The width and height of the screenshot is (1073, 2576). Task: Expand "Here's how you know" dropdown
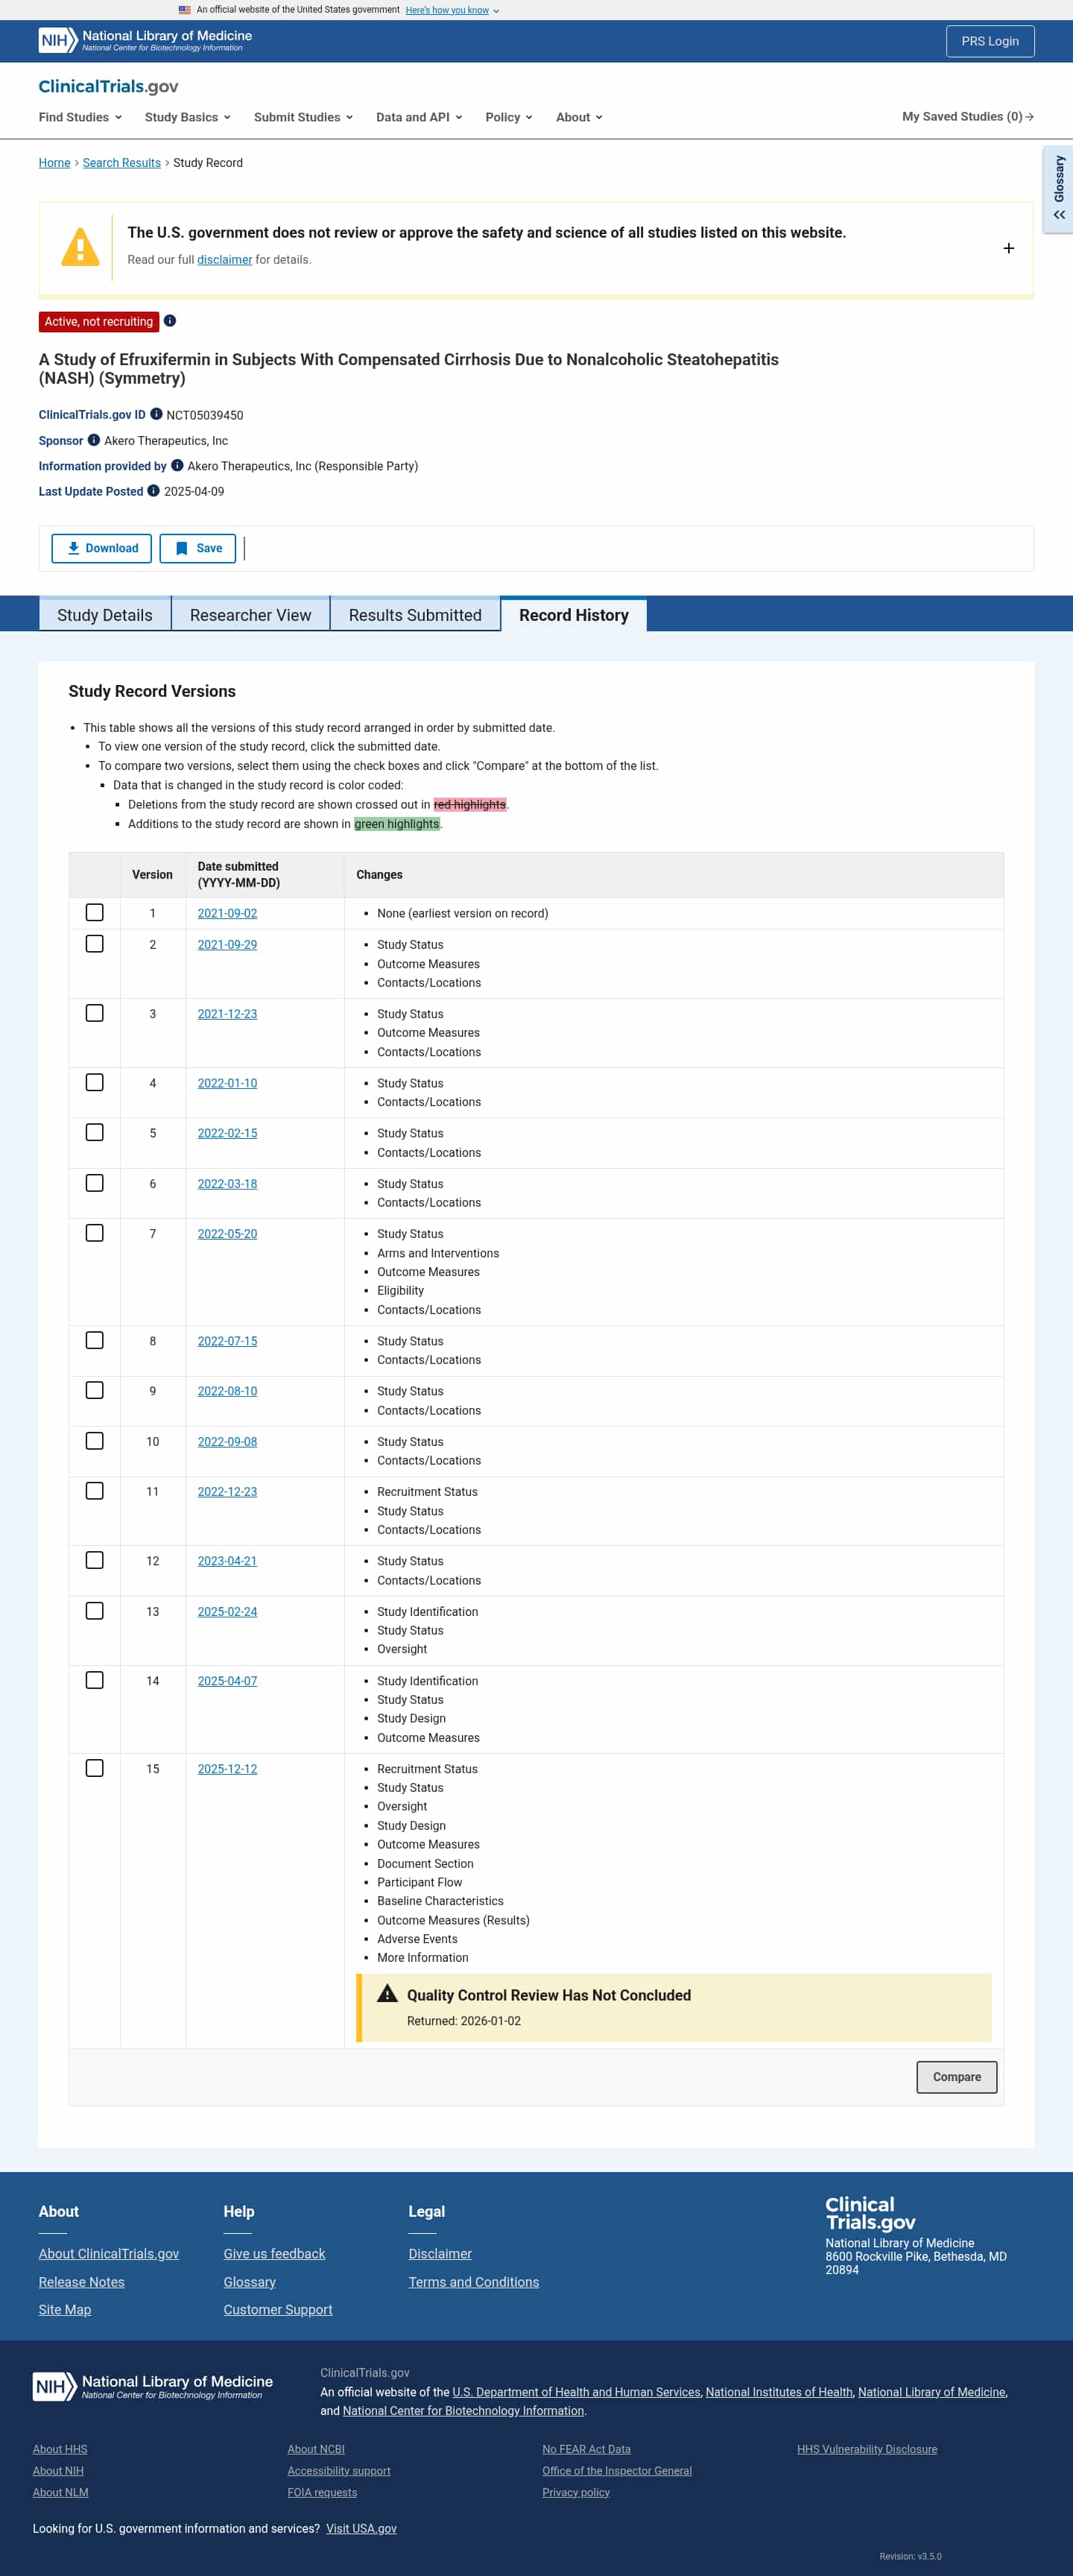pyautogui.click(x=452, y=10)
